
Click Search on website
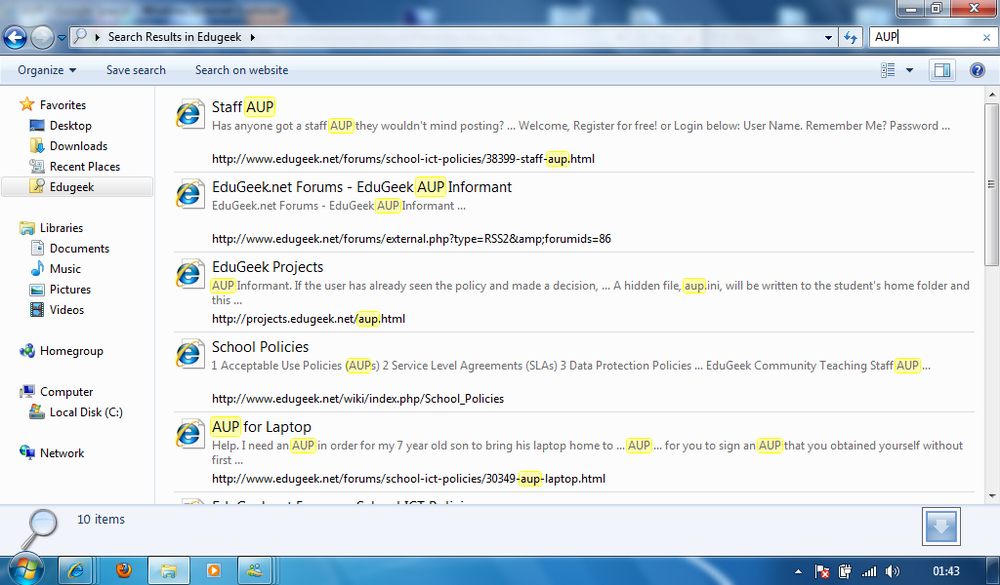pyautogui.click(x=241, y=70)
